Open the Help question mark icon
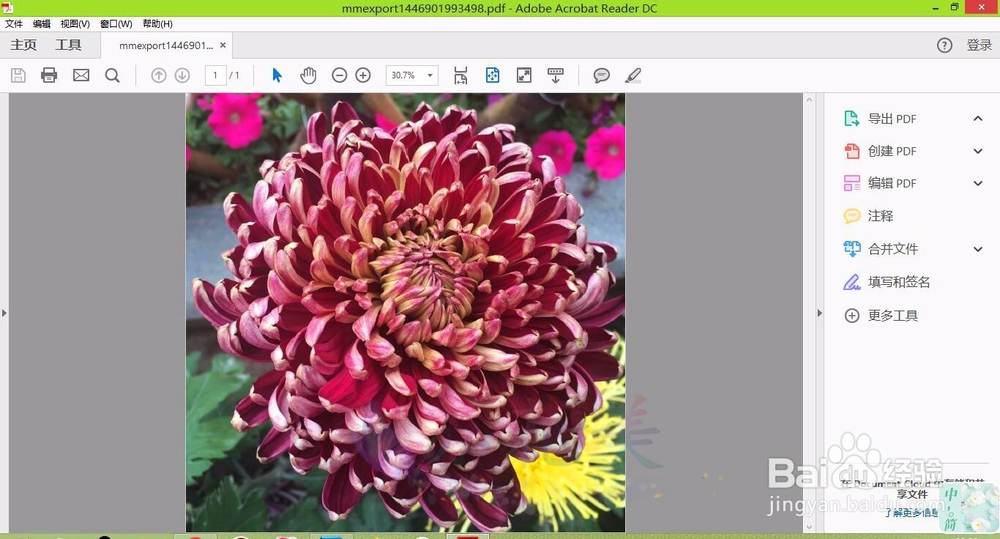The image size is (1000, 539). coord(945,45)
